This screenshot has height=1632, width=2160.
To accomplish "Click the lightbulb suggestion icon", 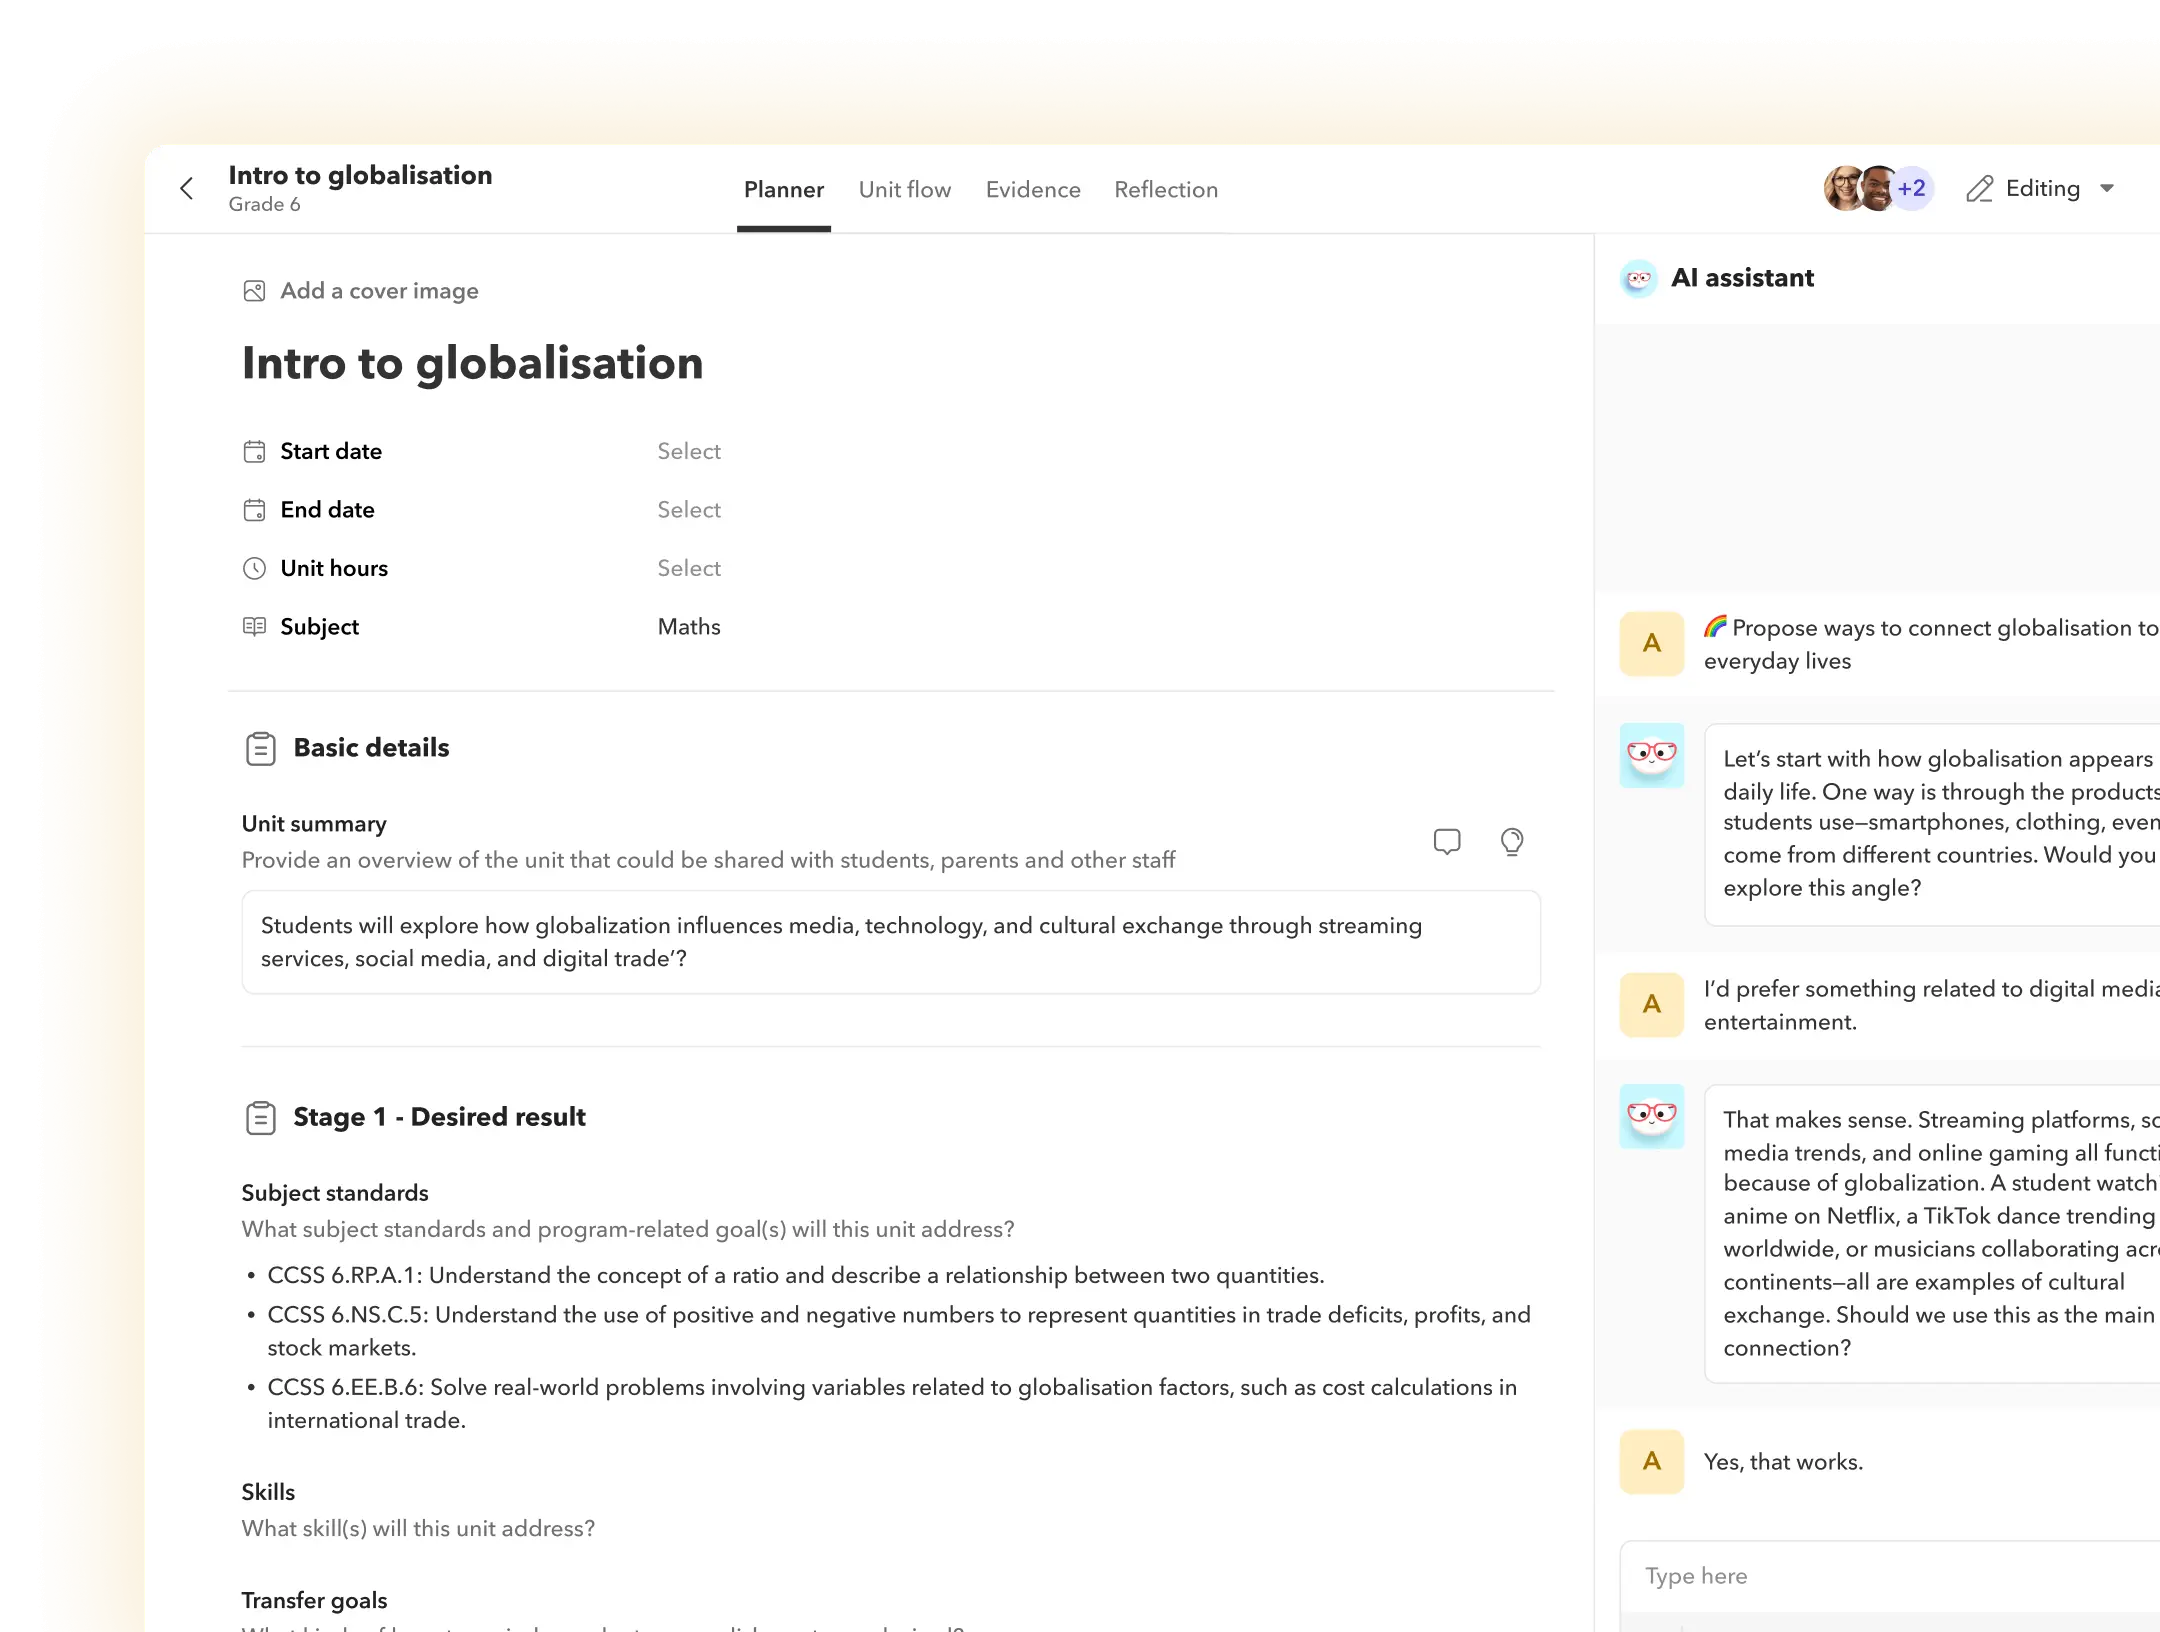I will [x=1511, y=842].
